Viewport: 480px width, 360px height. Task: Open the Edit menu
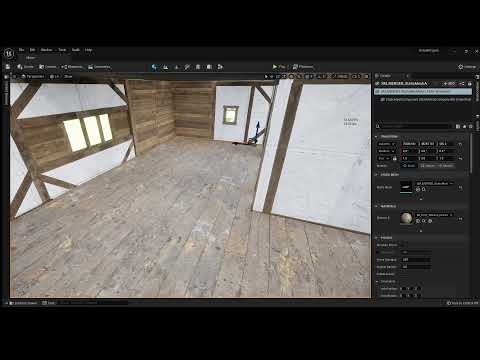32,50
